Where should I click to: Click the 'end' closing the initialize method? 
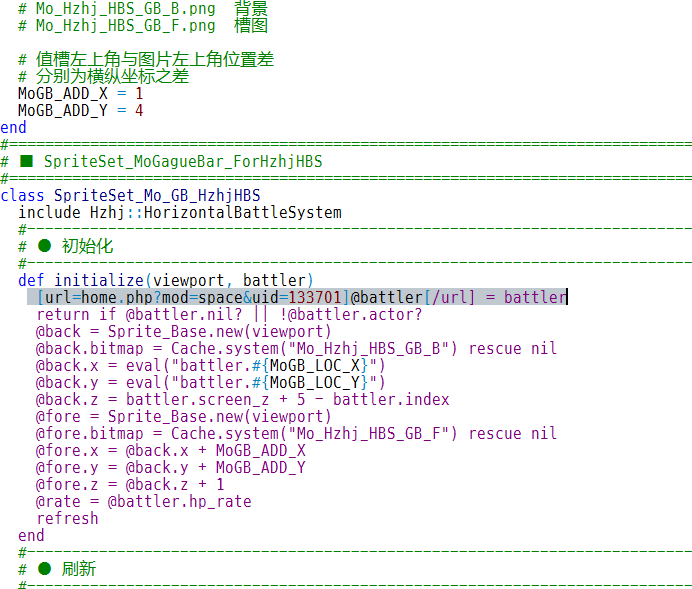pyautogui.click(x=31, y=535)
